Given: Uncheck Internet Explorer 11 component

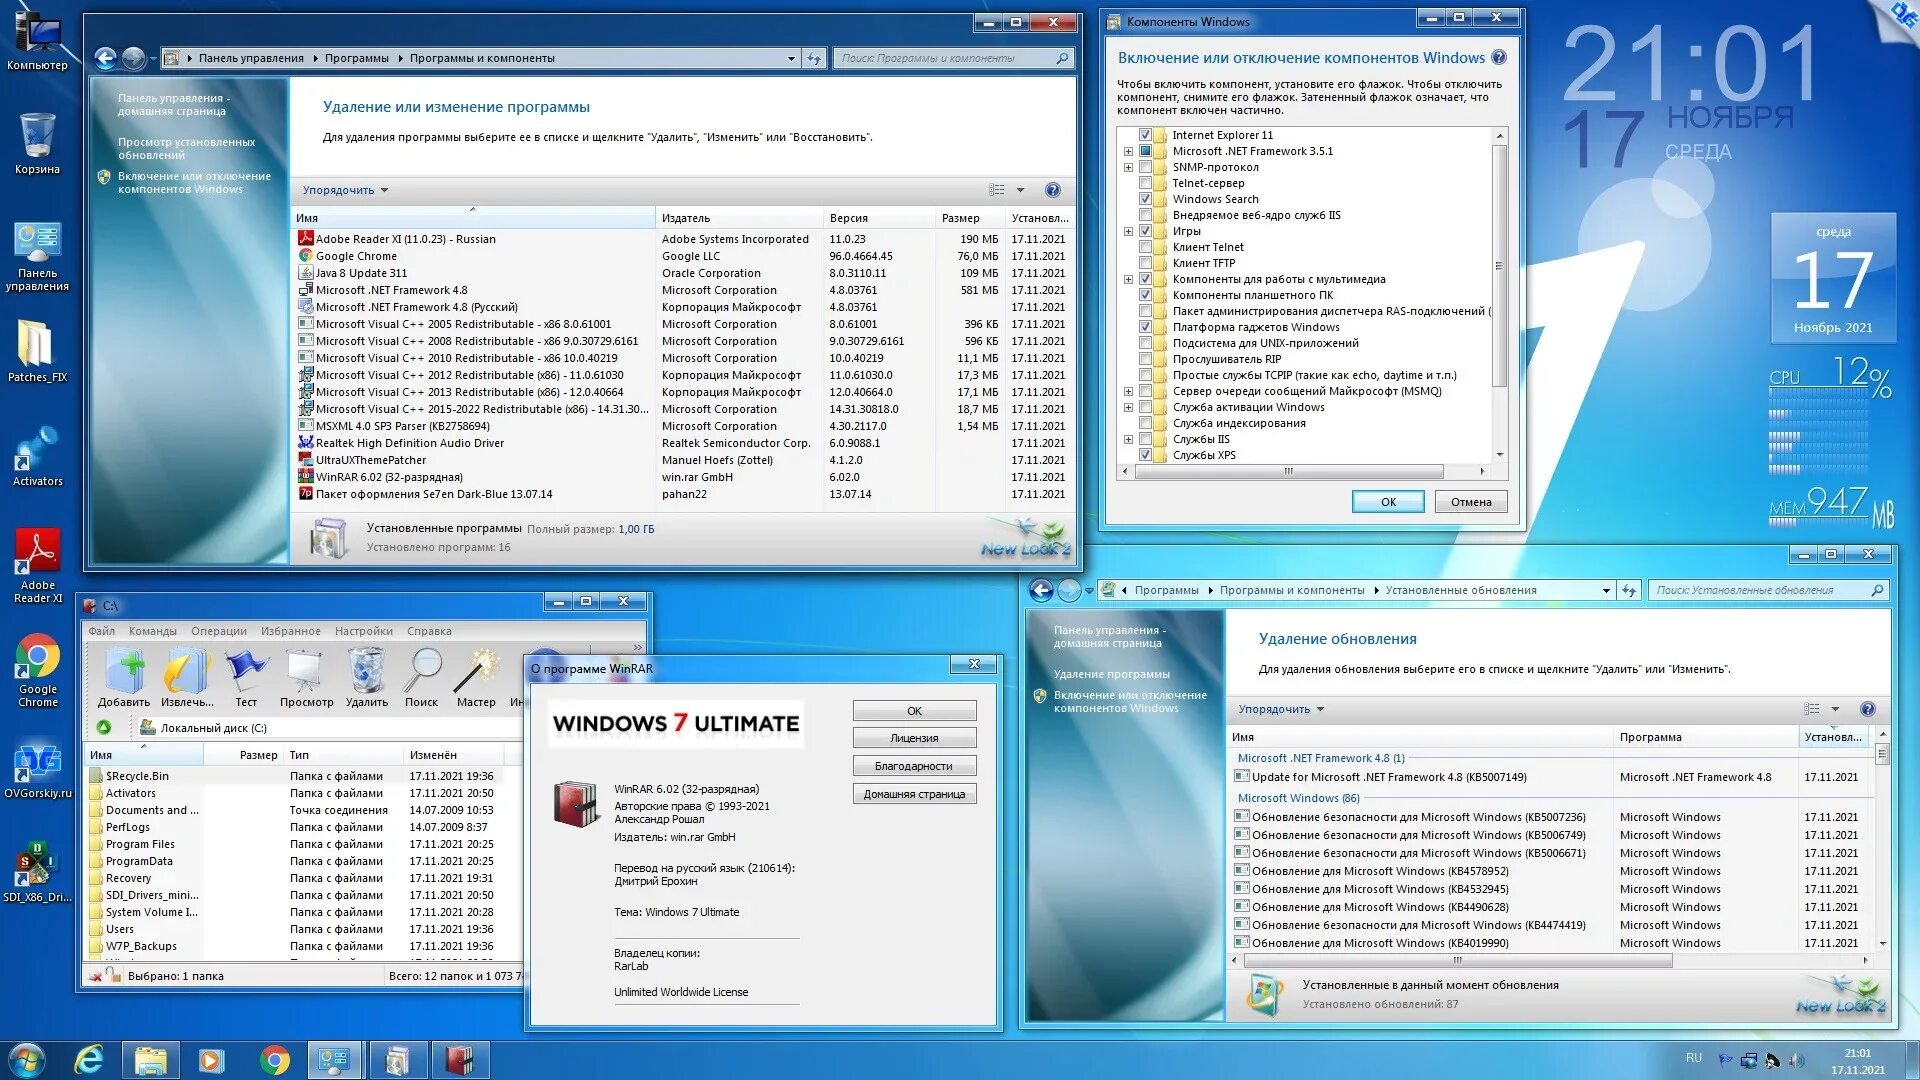Looking at the screenshot, I should [x=1145, y=135].
